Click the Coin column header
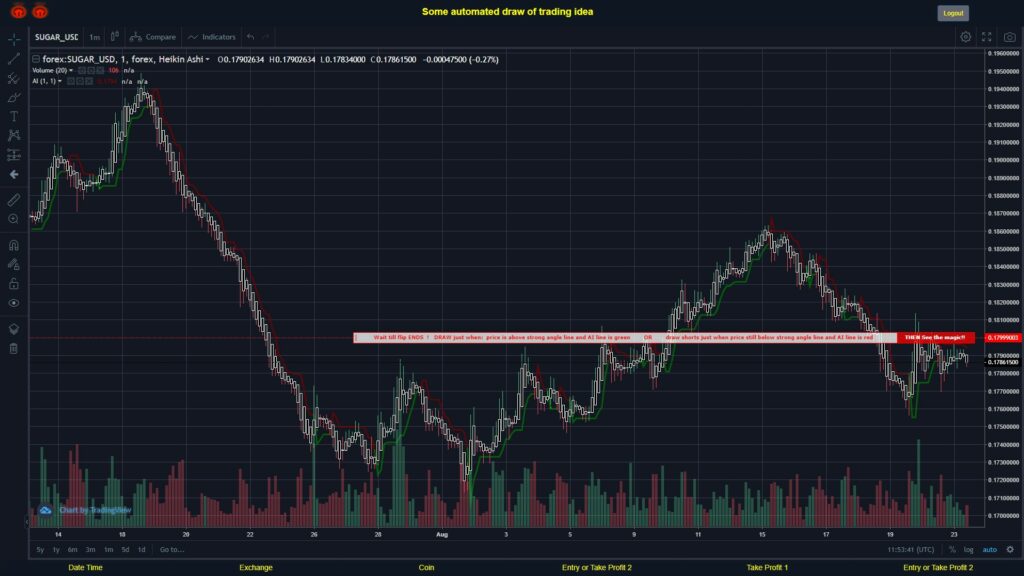 (426, 568)
